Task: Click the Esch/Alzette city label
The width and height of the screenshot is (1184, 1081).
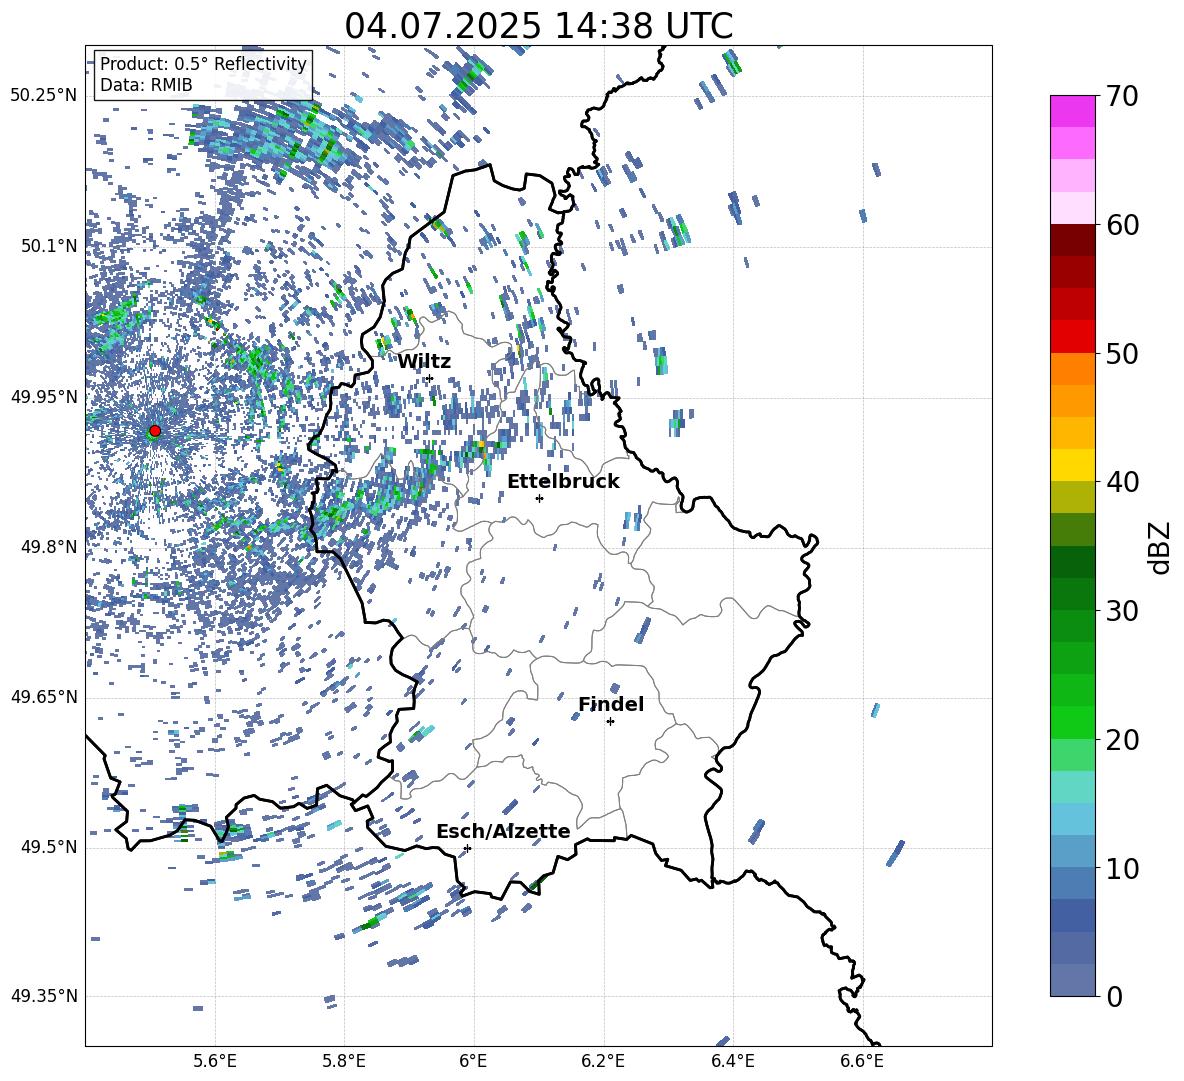Action: [x=504, y=831]
